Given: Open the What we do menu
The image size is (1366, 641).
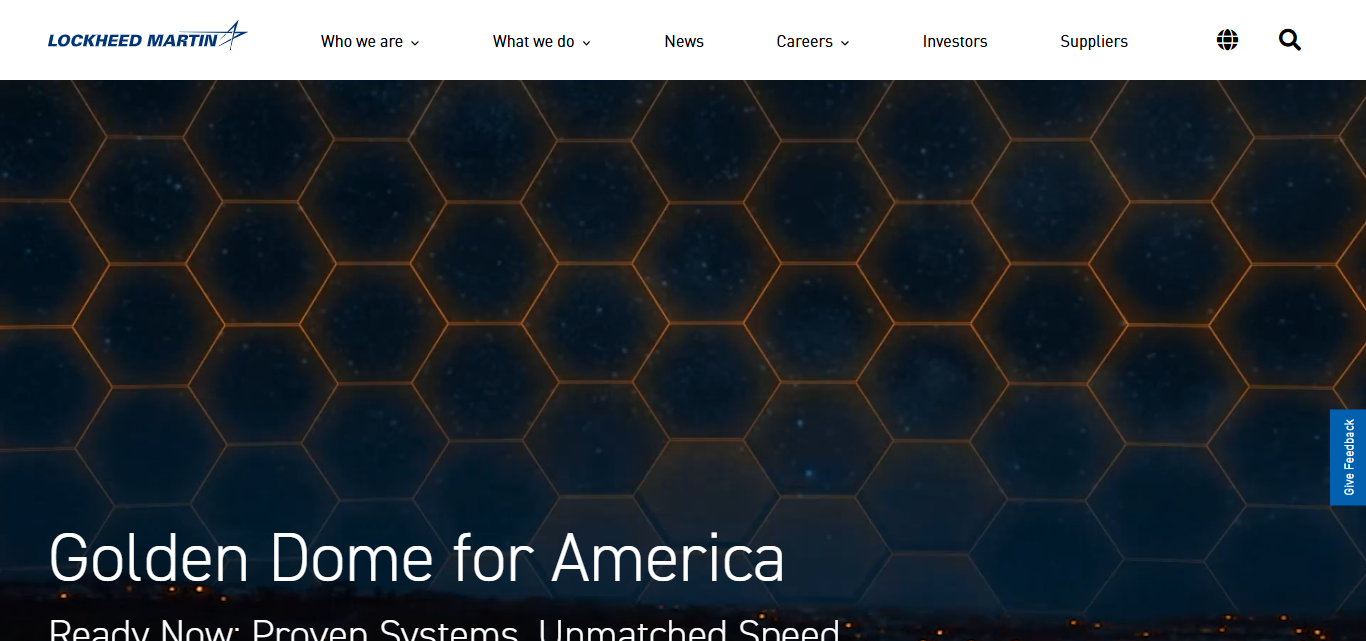Looking at the screenshot, I should pos(534,41).
